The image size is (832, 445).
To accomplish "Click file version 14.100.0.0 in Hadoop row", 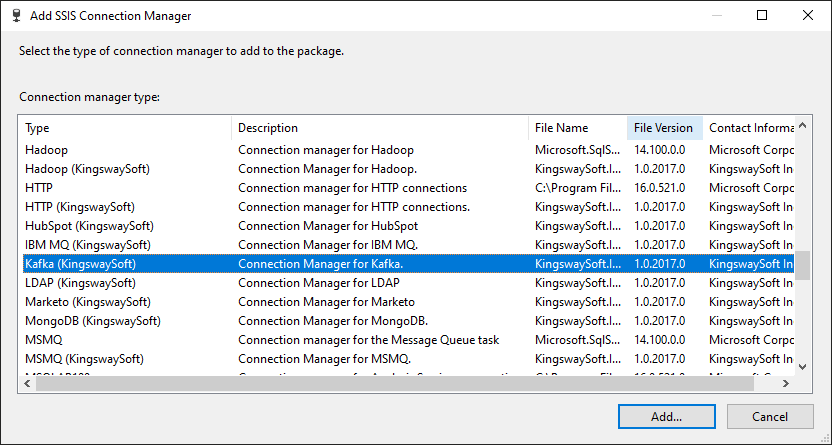I will point(660,150).
